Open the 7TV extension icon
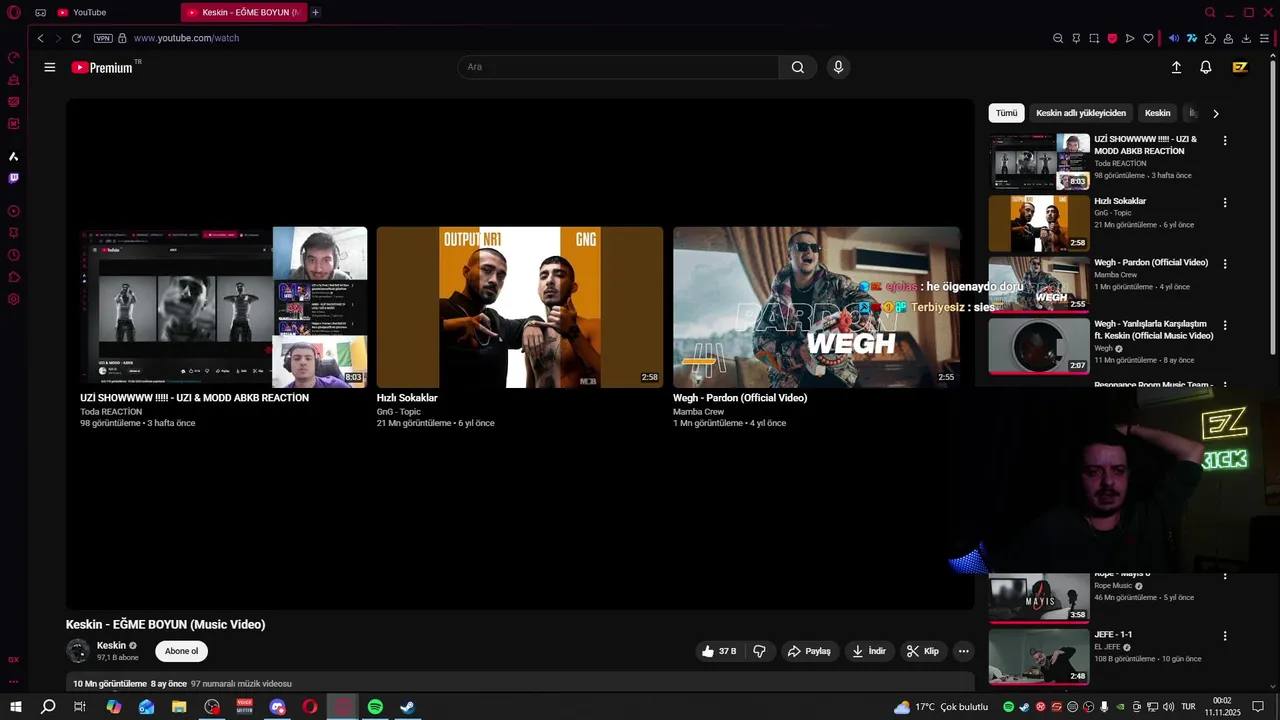This screenshot has height=720, width=1280. (x=1192, y=38)
